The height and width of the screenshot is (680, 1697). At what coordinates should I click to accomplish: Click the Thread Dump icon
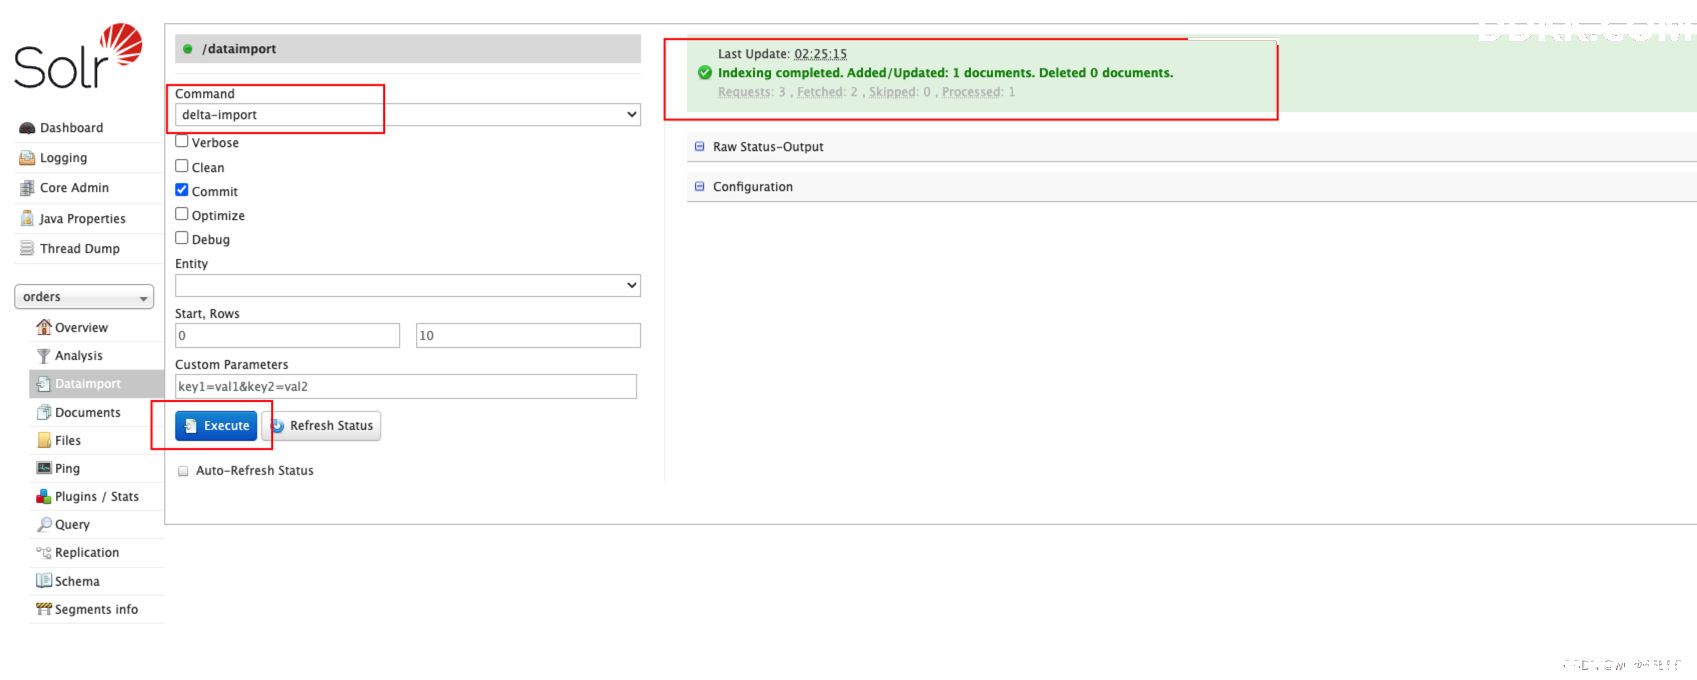[x=27, y=248]
